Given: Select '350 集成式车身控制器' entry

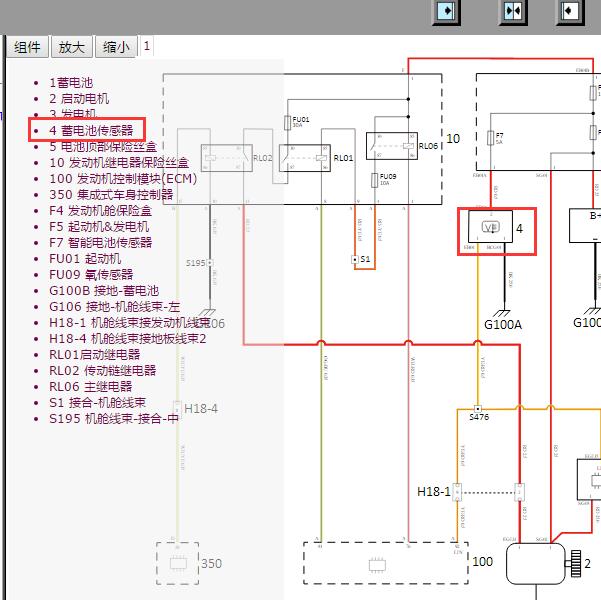Looking at the screenshot, I should pos(111,194).
